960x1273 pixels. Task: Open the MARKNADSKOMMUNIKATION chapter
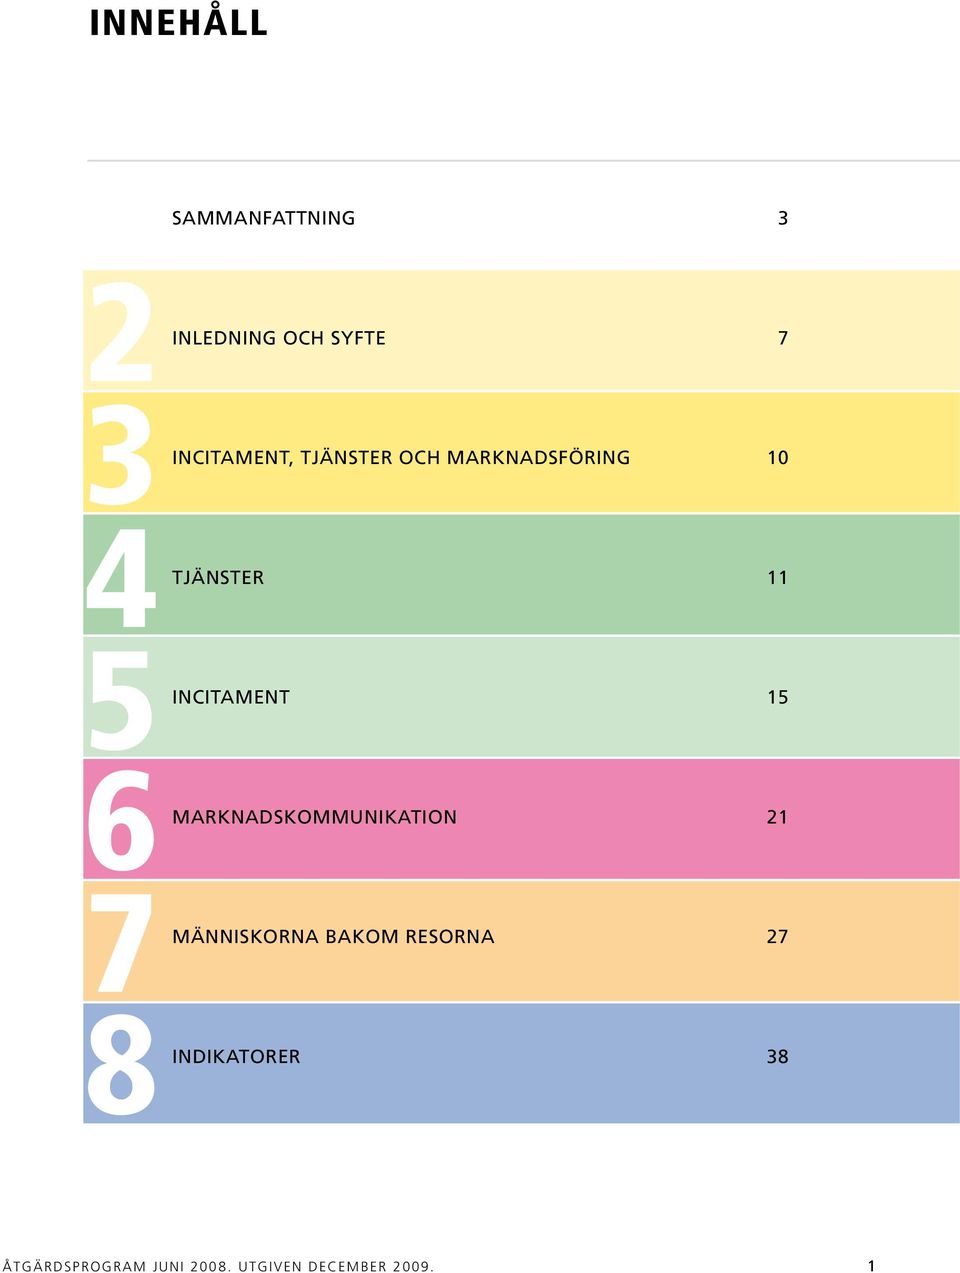pos(314,817)
